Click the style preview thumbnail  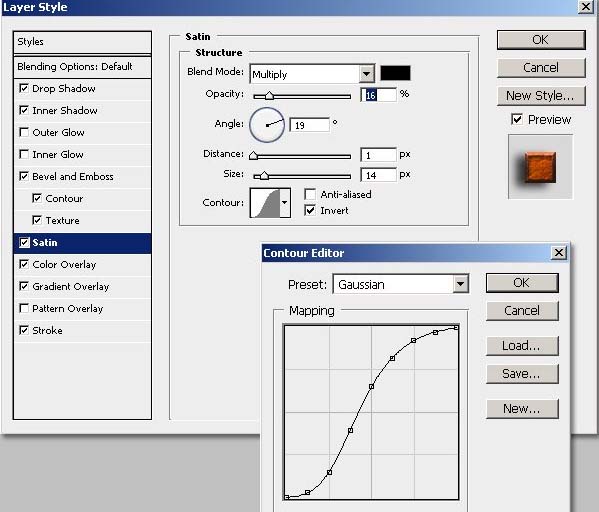tap(540, 167)
